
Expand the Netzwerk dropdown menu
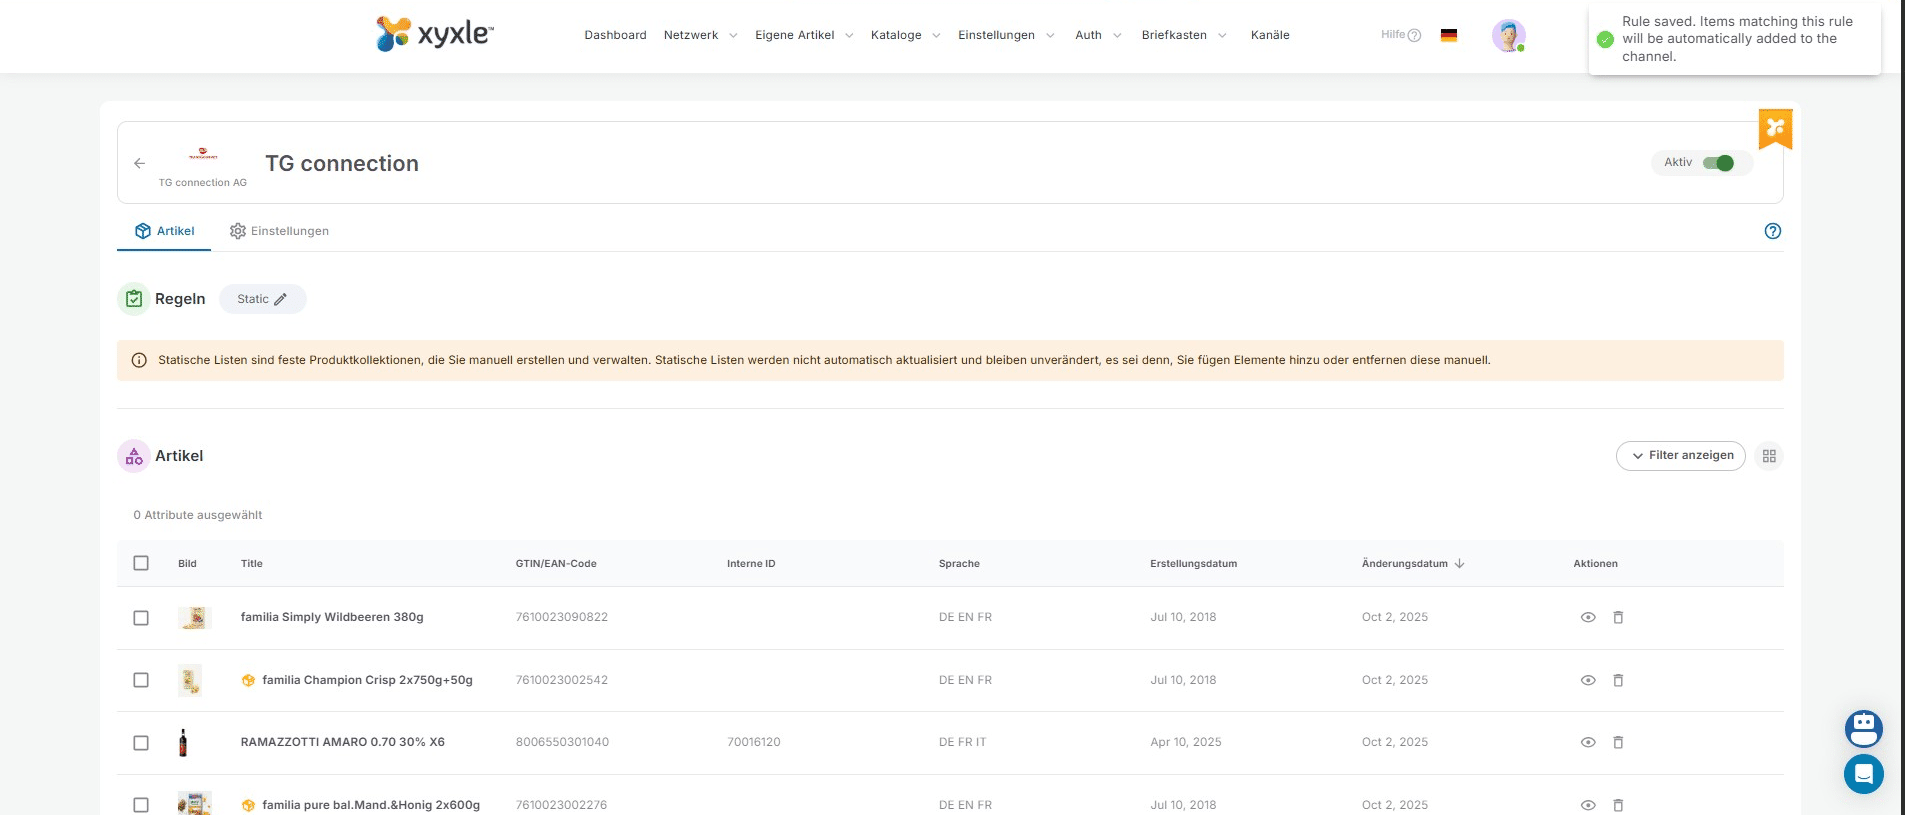(700, 35)
